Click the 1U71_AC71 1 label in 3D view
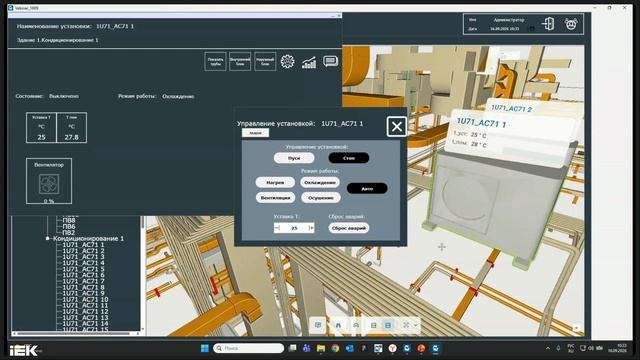 point(481,122)
